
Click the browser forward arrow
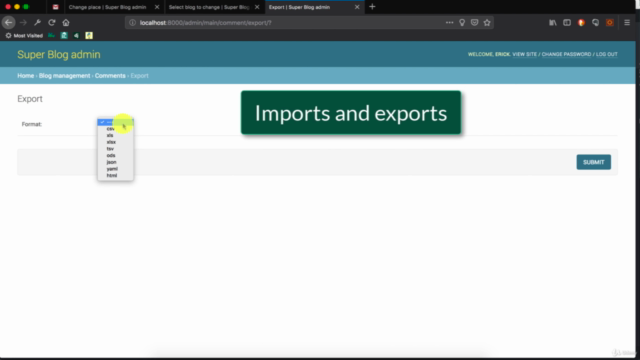(x=23, y=22)
